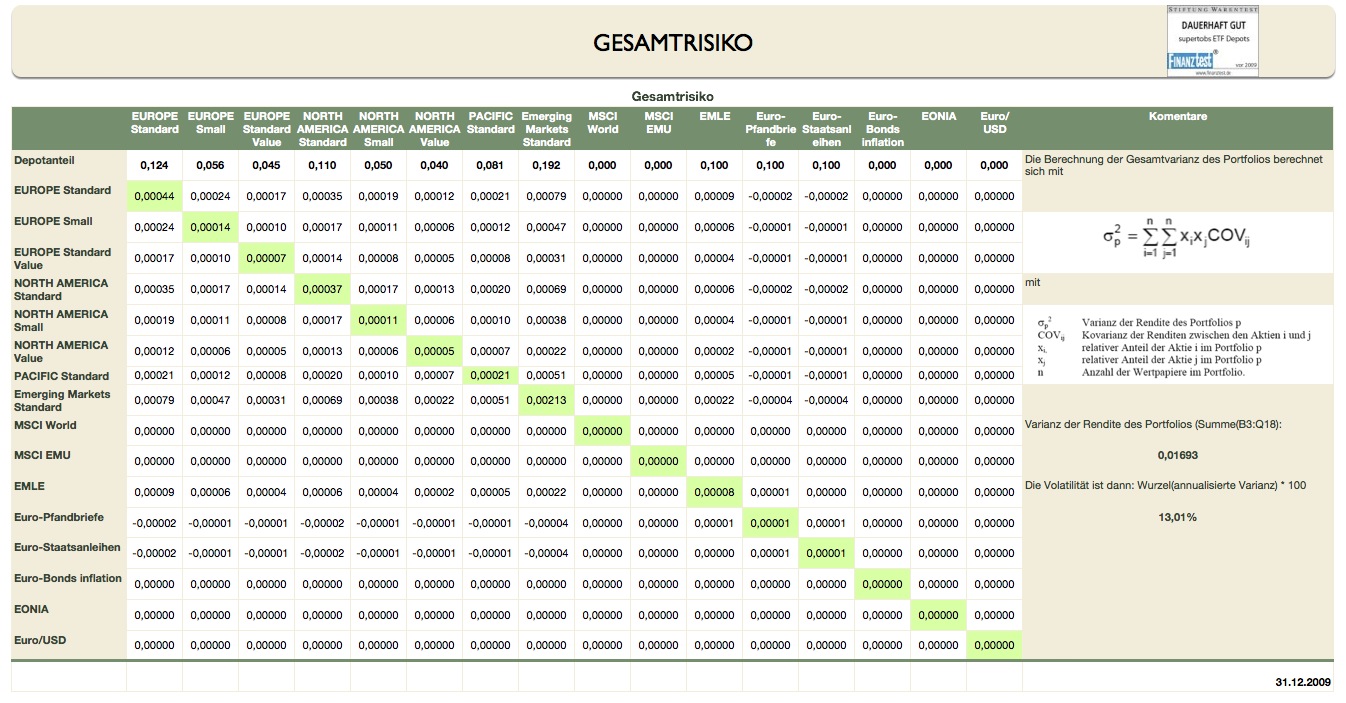Viewport: 1346px width, 703px height.
Task: Click the green diagonal cell 0,00021
Action: (490, 375)
